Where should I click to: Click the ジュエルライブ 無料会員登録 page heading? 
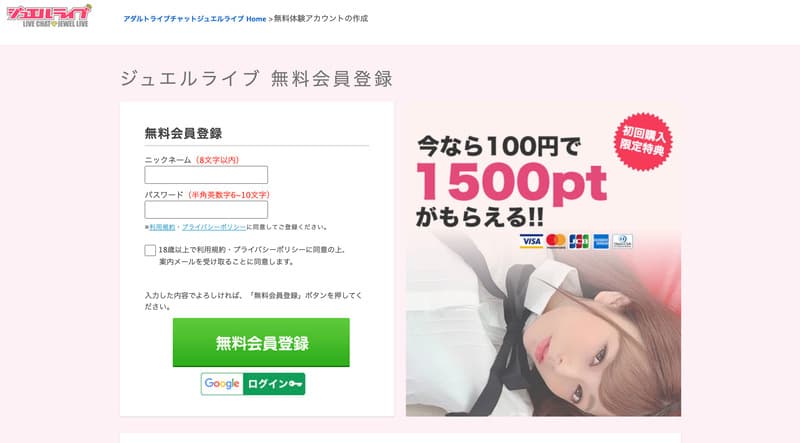(257, 79)
